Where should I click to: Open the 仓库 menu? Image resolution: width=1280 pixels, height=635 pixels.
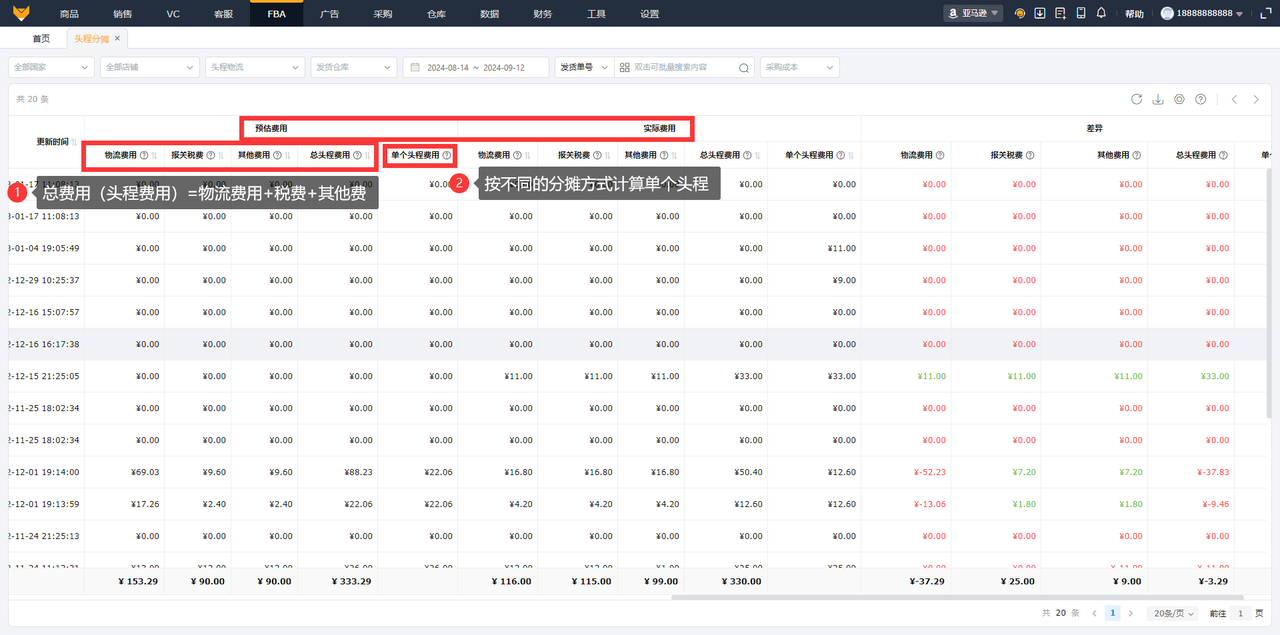pyautogui.click(x=436, y=14)
